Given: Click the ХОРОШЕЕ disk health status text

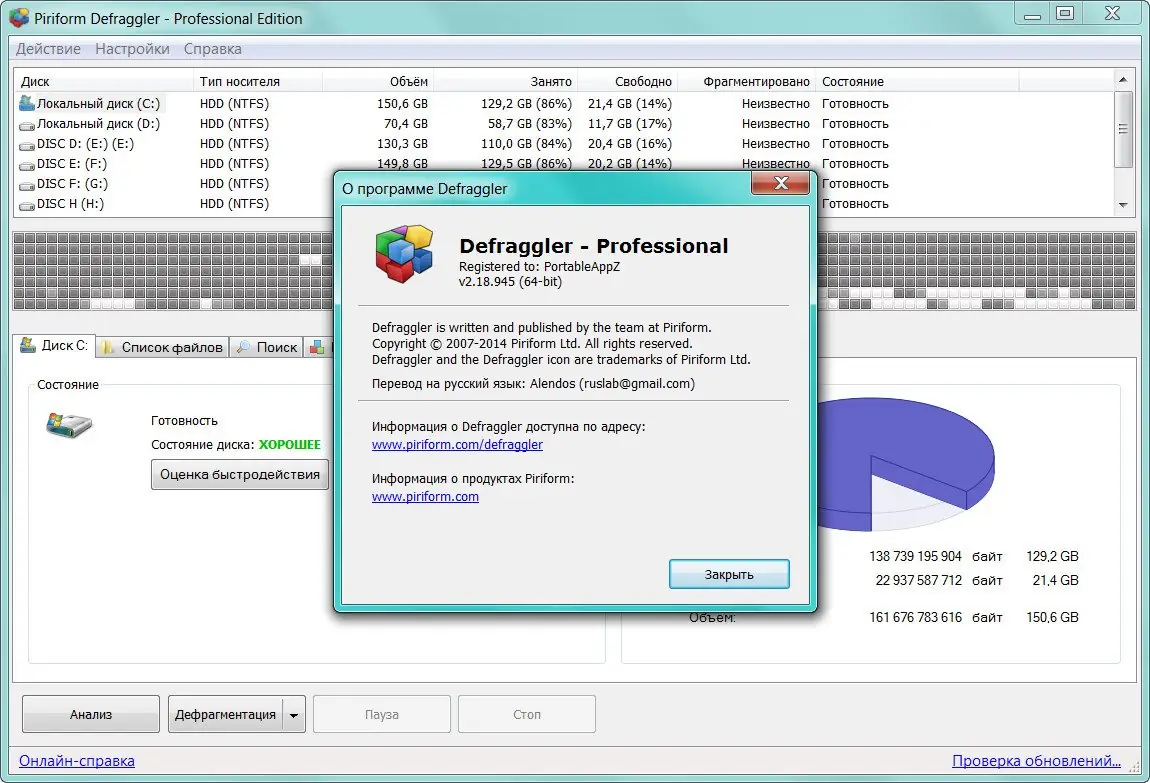Looking at the screenshot, I should [x=290, y=445].
